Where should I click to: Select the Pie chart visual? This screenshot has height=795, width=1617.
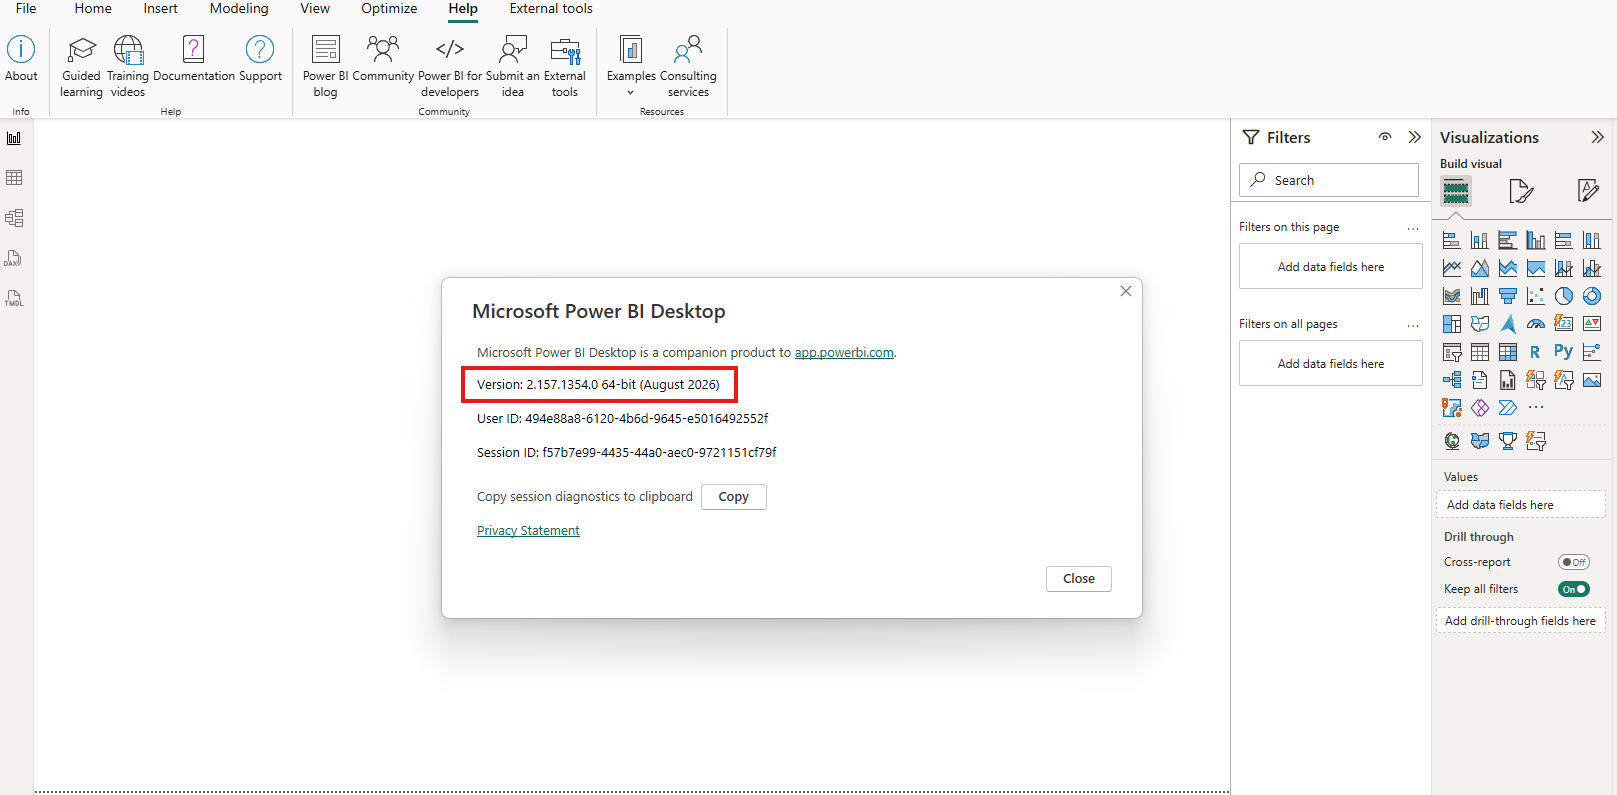coord(1564,296)
